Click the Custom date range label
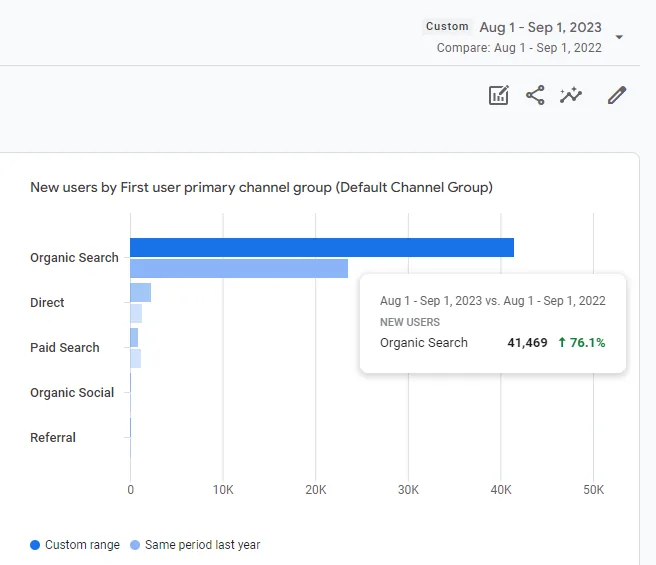The width and height of the screenshot is (656, 565). point(447,26)
